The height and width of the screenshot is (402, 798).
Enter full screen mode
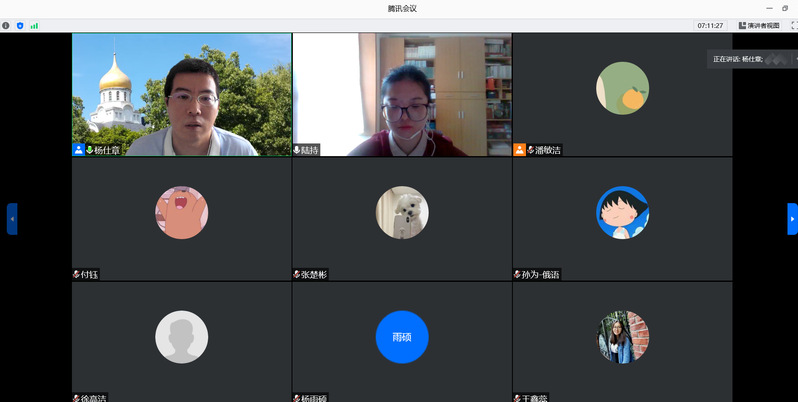coord(792,25)
